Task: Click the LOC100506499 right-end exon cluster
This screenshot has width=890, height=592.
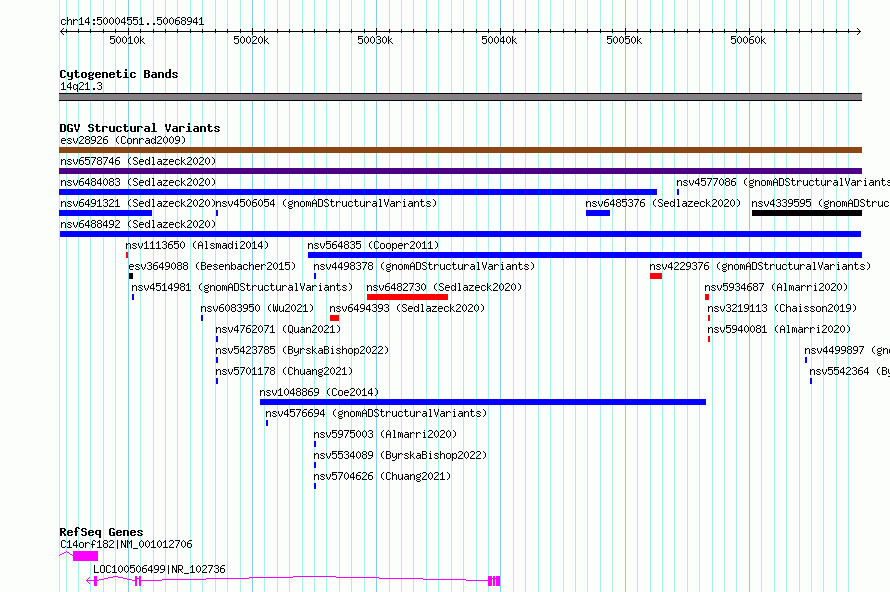Action: click(x=494, y=581)
